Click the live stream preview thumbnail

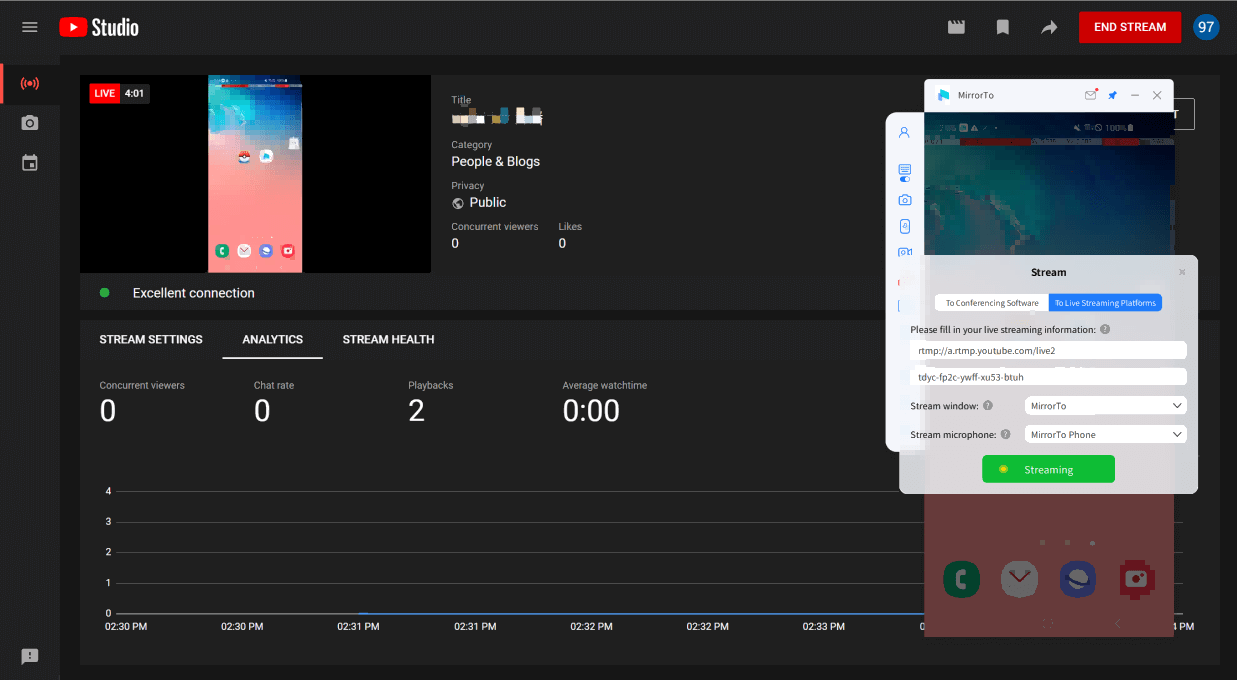point(255,173)
